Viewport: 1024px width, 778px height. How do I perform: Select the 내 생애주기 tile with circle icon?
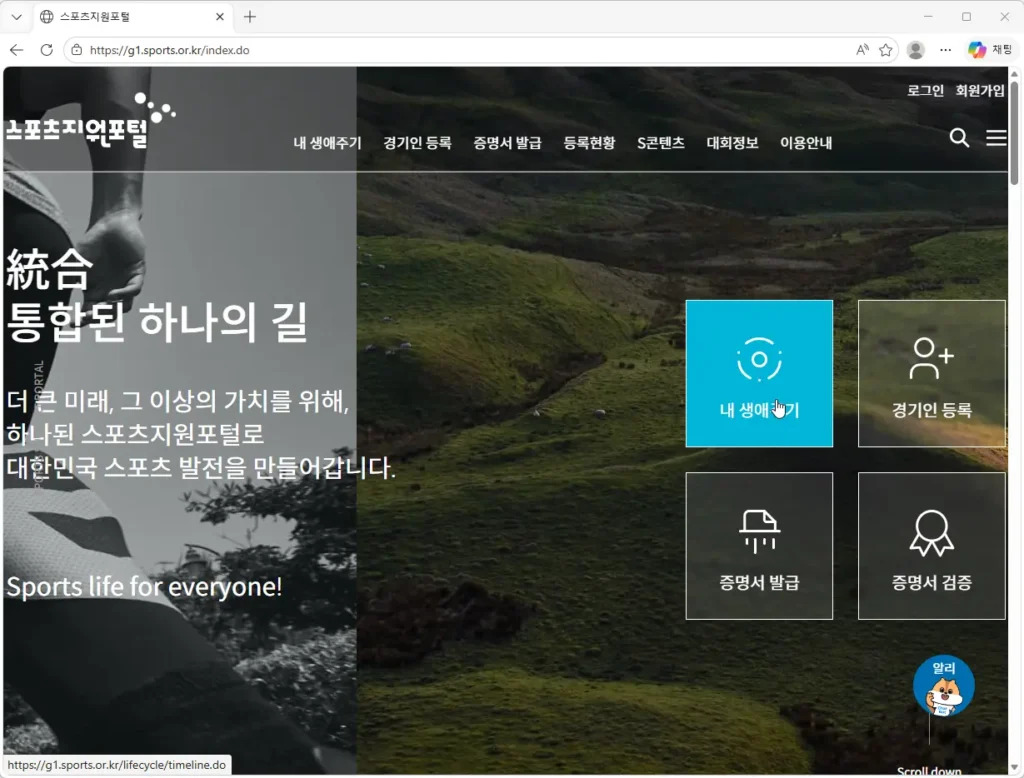coord(759,373)
